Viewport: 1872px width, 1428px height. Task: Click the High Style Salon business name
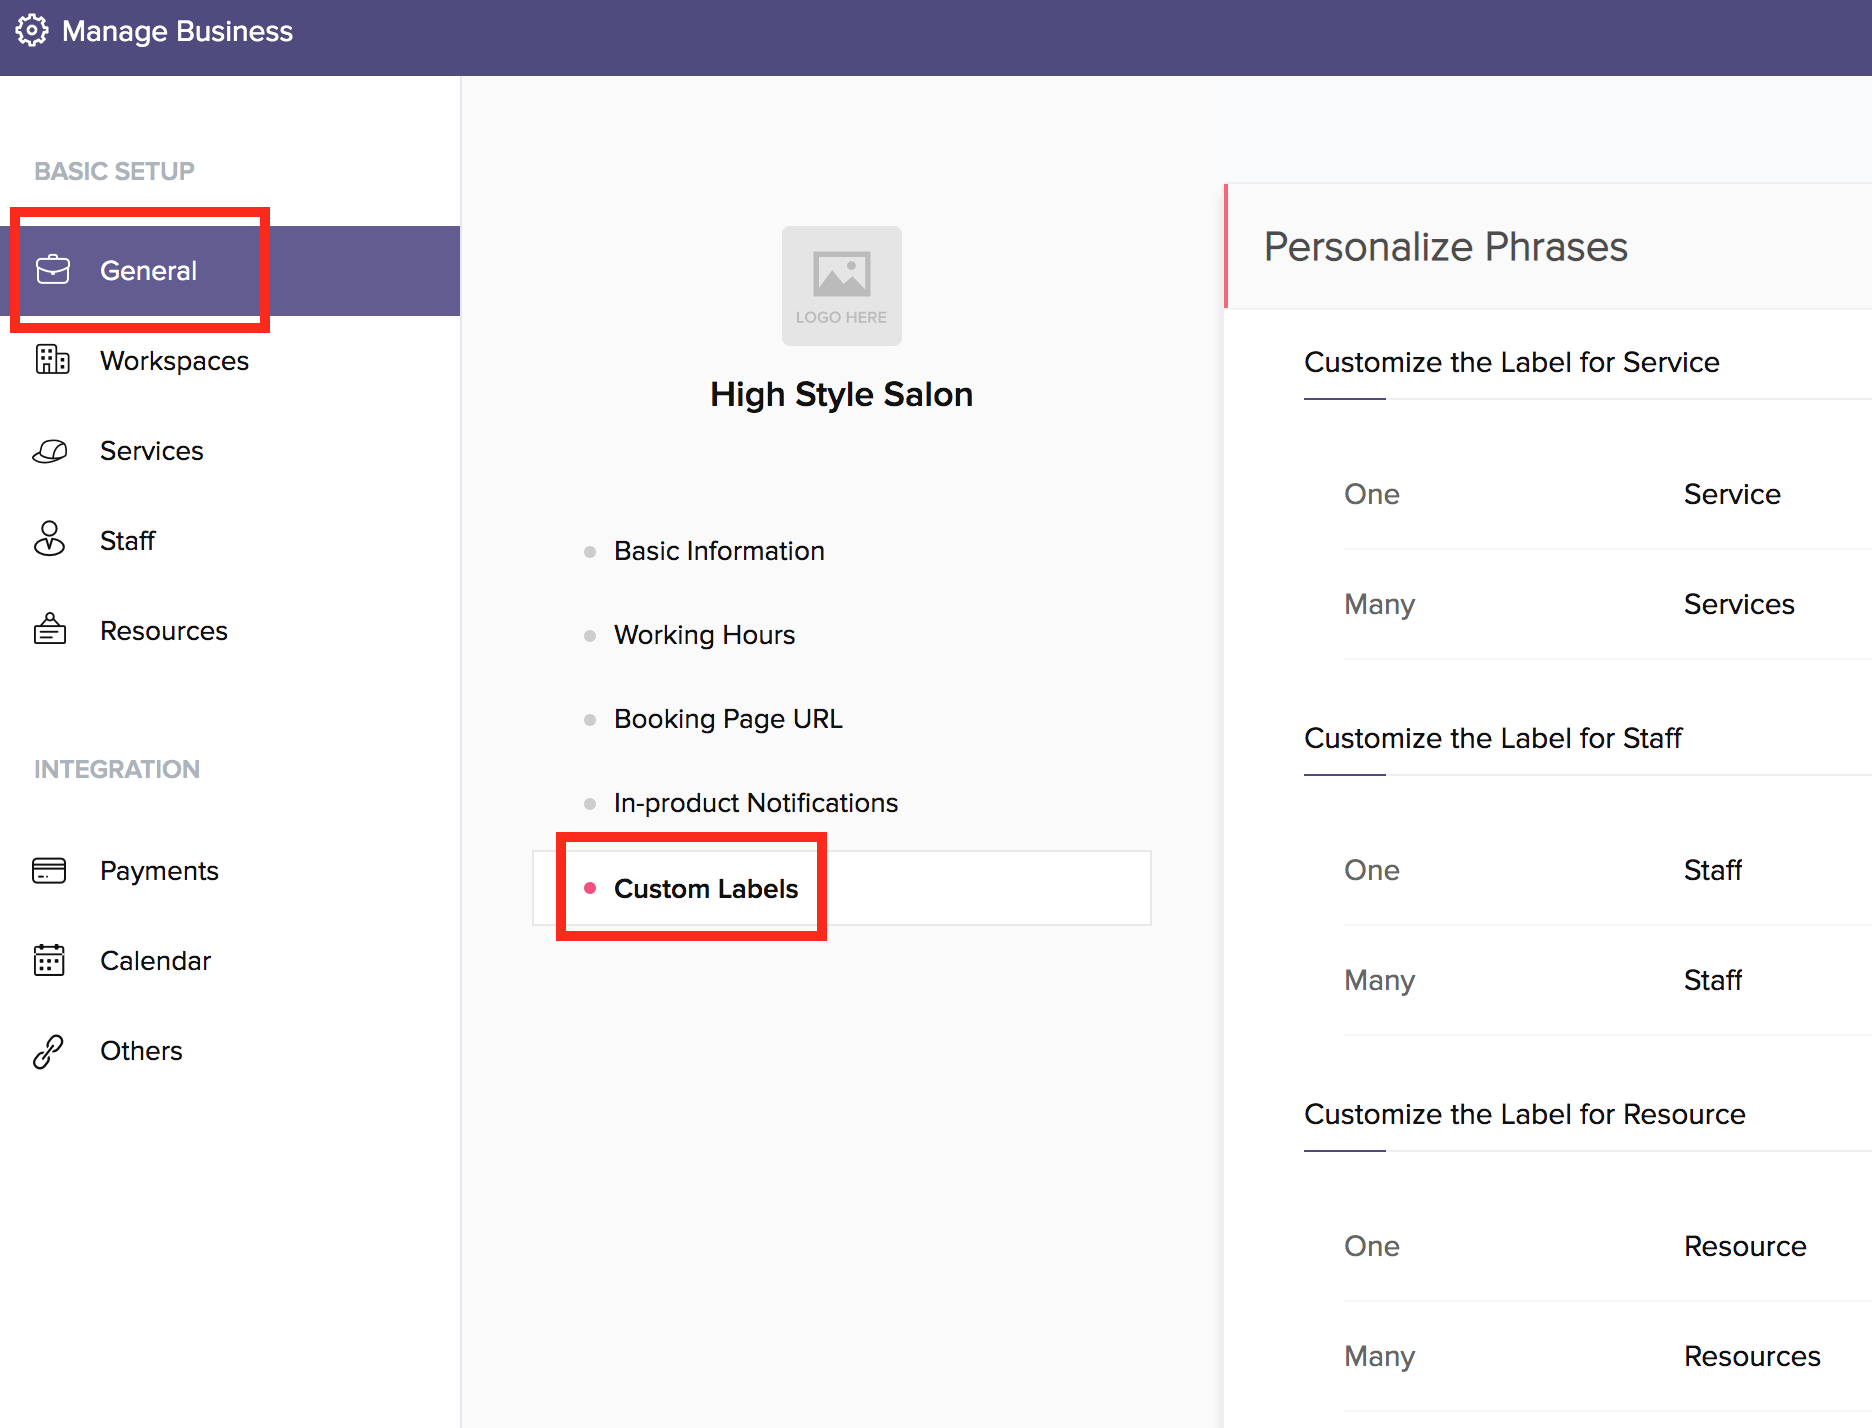click(841, 394)
